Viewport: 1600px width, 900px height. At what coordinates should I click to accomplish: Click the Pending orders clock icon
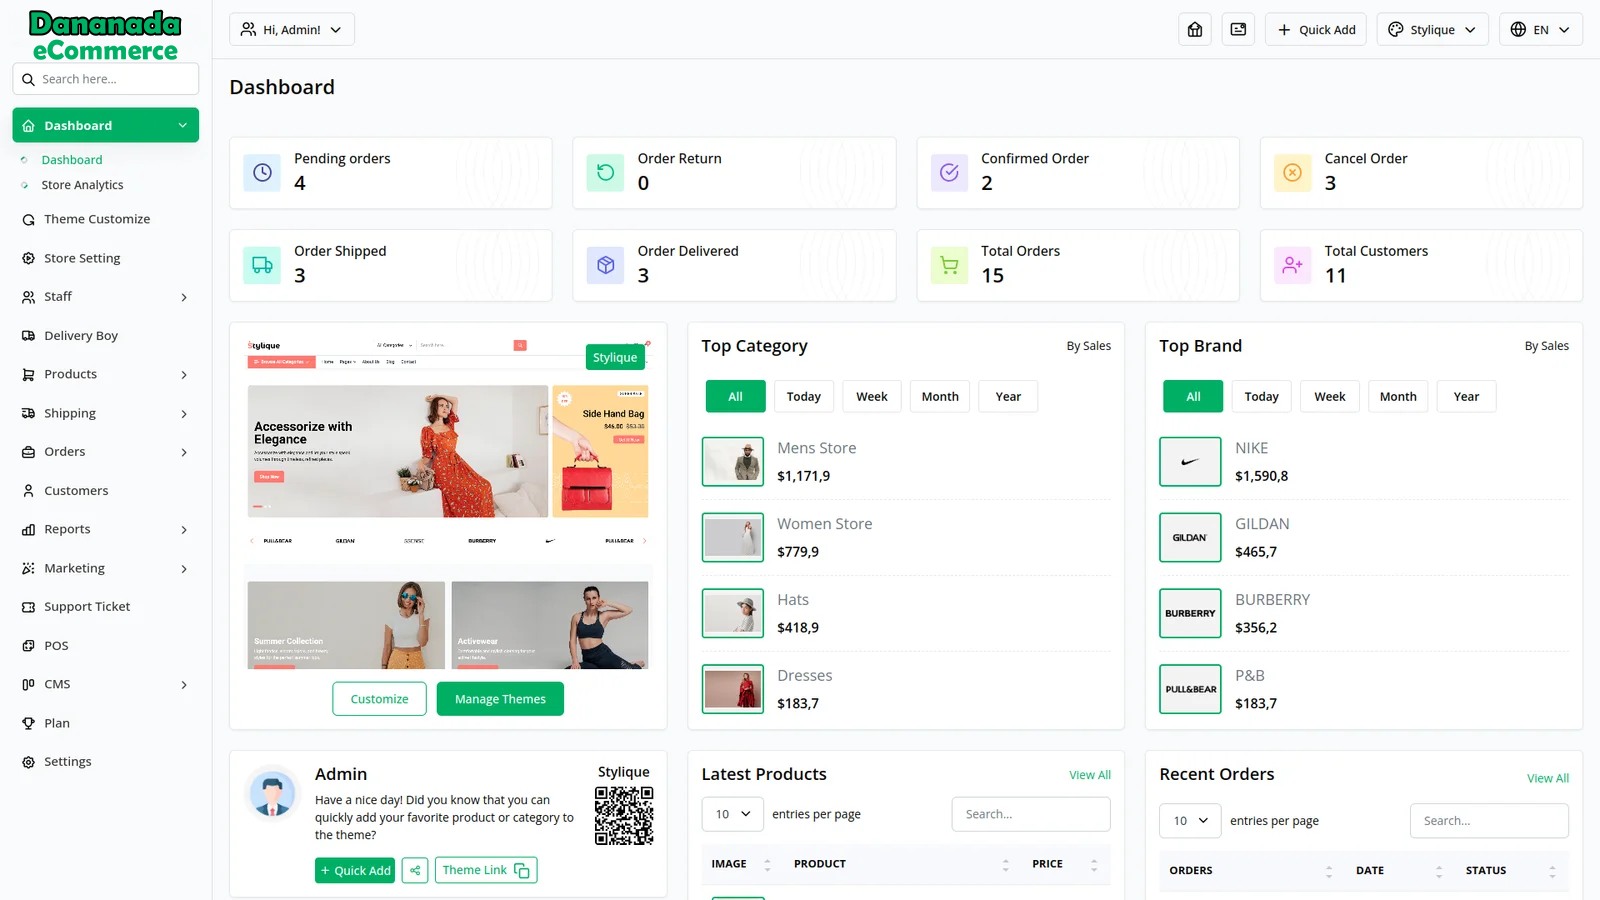point(262,173)
